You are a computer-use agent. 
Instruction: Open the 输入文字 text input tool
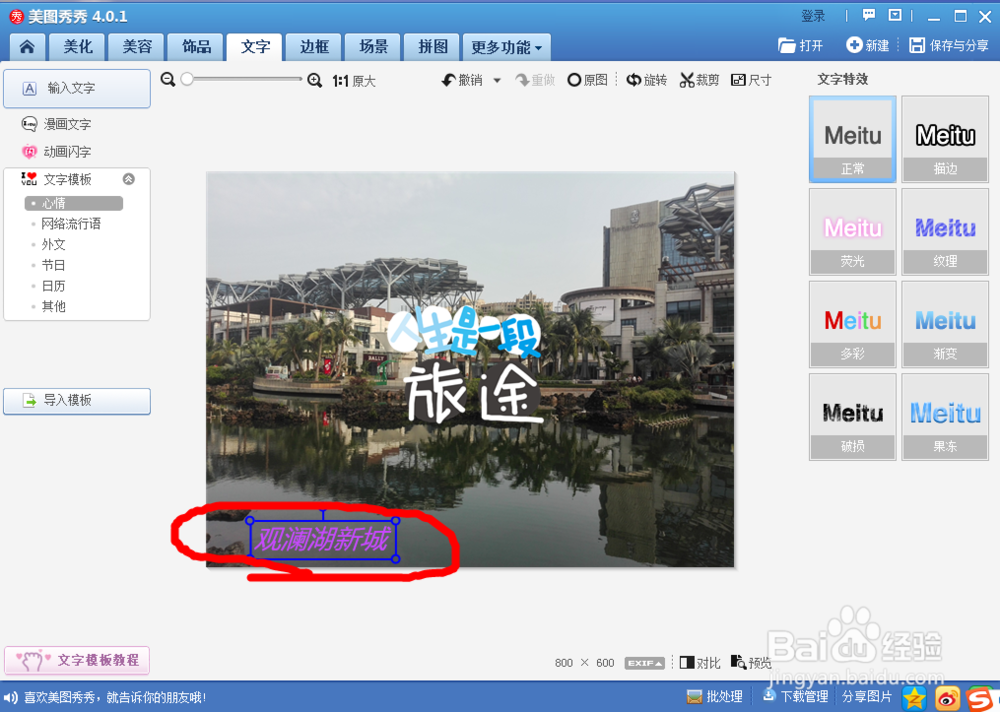click(76, 88)
